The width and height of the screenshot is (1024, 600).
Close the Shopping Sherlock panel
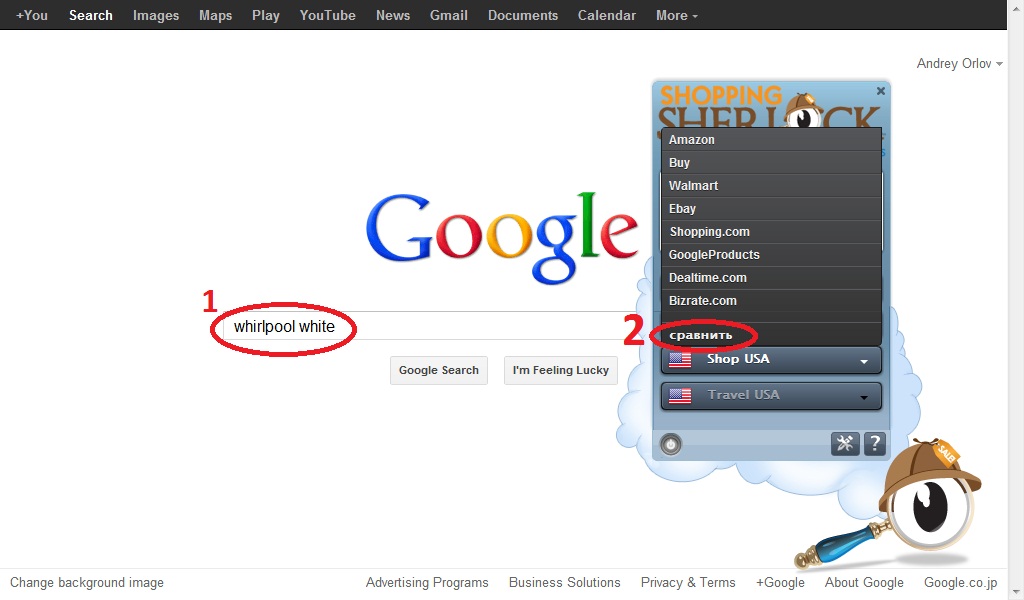(x=881, y=91)
